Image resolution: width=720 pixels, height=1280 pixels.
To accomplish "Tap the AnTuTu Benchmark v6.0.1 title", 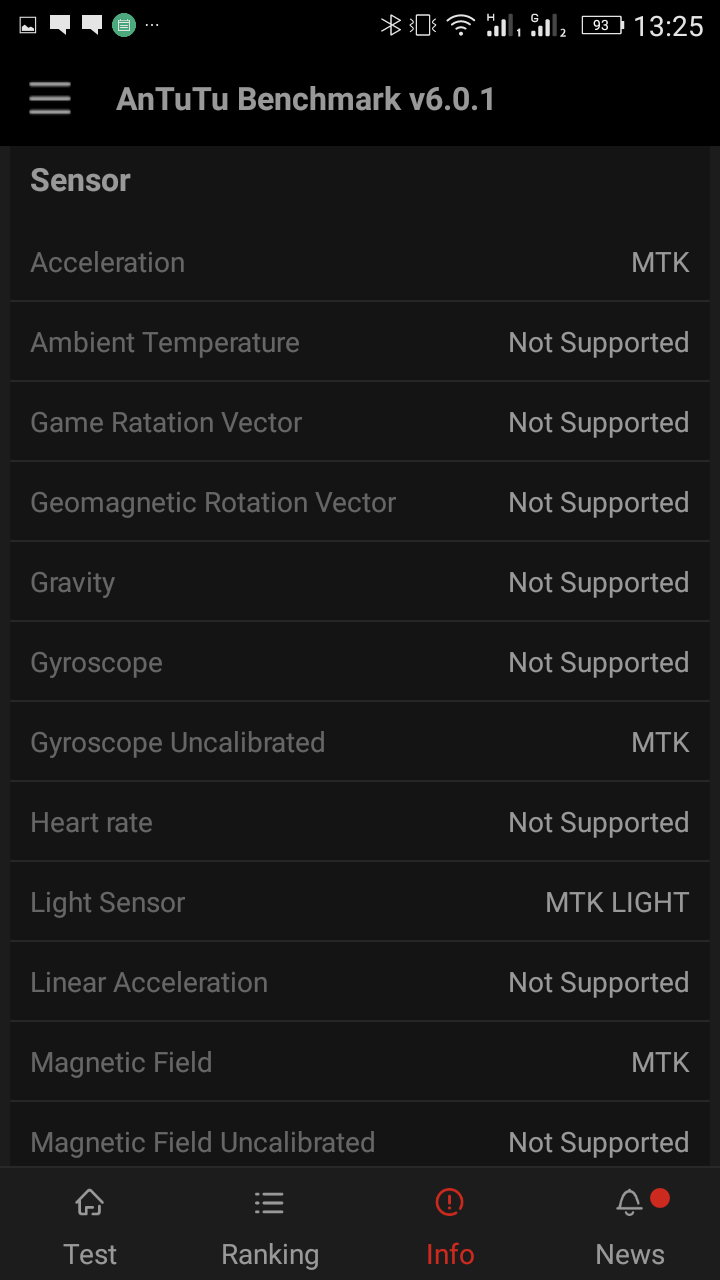I will click(x=305, y=99).
